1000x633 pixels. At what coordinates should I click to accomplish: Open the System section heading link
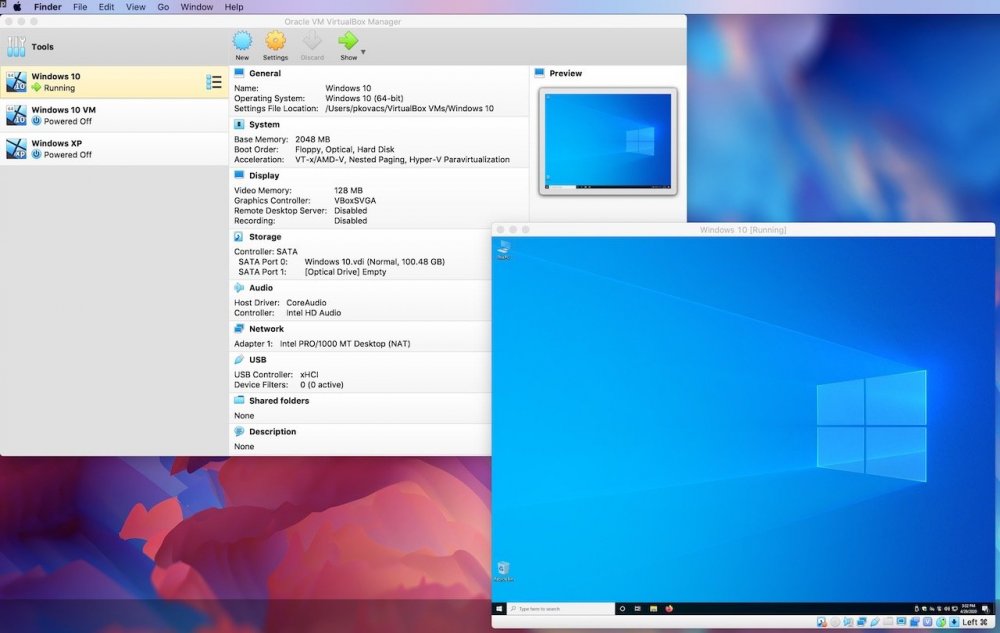[264, 124]
